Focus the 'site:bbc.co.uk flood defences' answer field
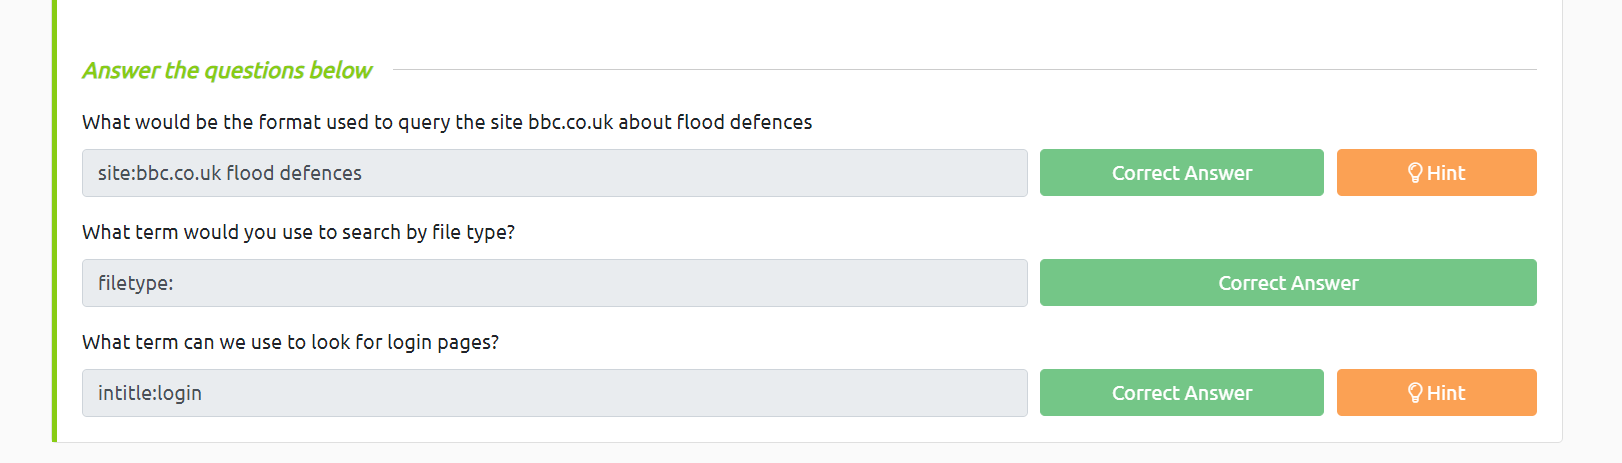The width and height of the screenshot is (1622, 463). tap(554, 173)
